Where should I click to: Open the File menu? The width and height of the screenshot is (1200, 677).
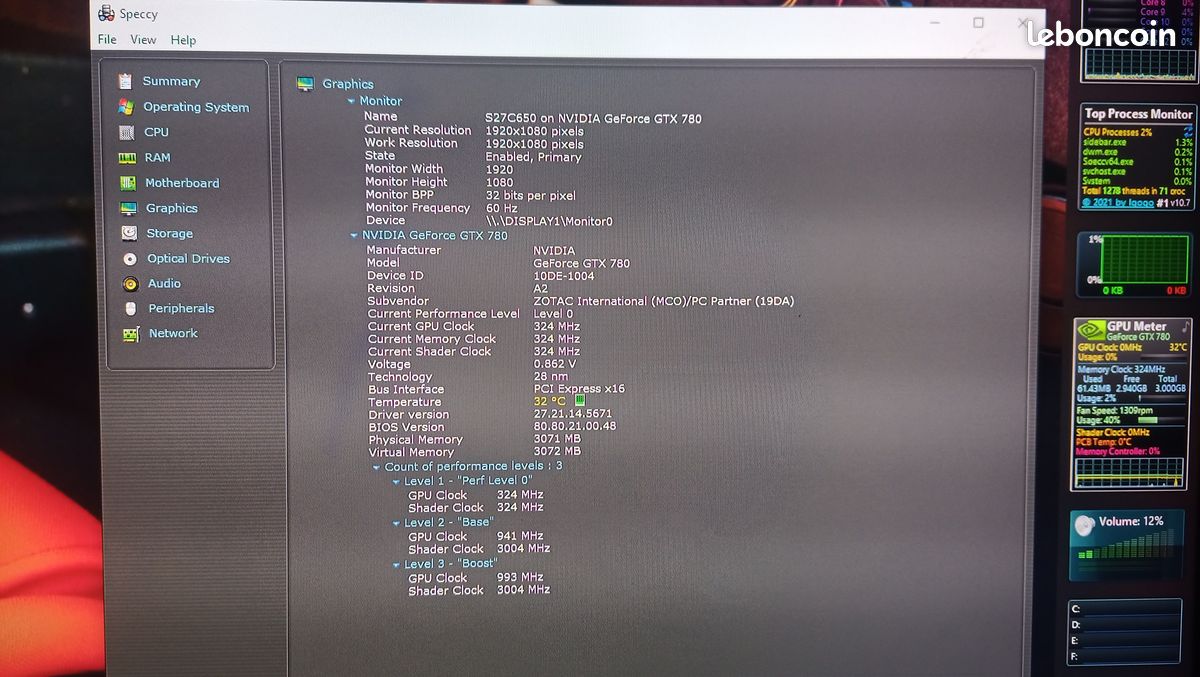pos(107,40)
